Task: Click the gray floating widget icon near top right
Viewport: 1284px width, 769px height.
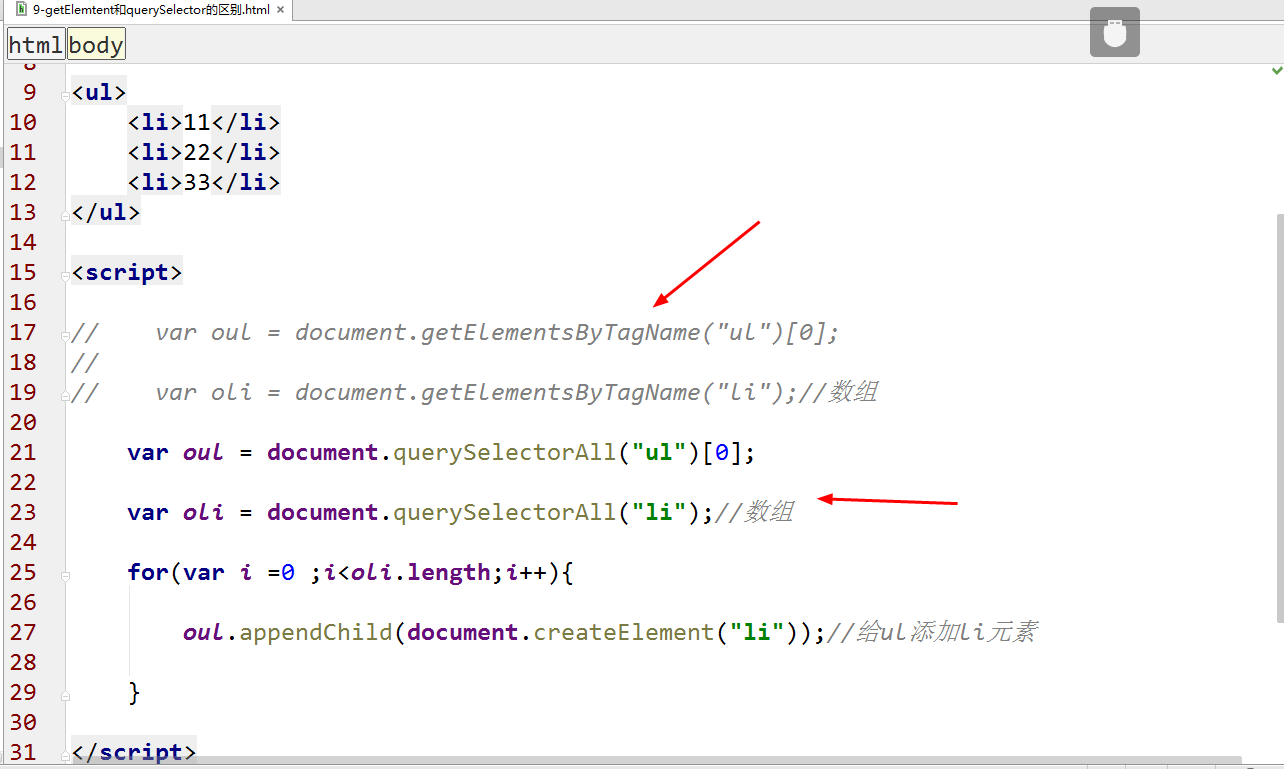Action: click(1114, 32)
